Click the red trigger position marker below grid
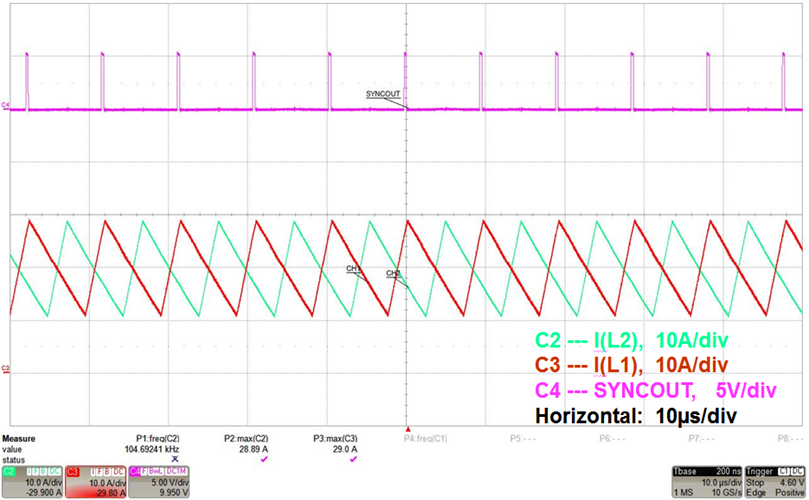 [x=407, y=427]
